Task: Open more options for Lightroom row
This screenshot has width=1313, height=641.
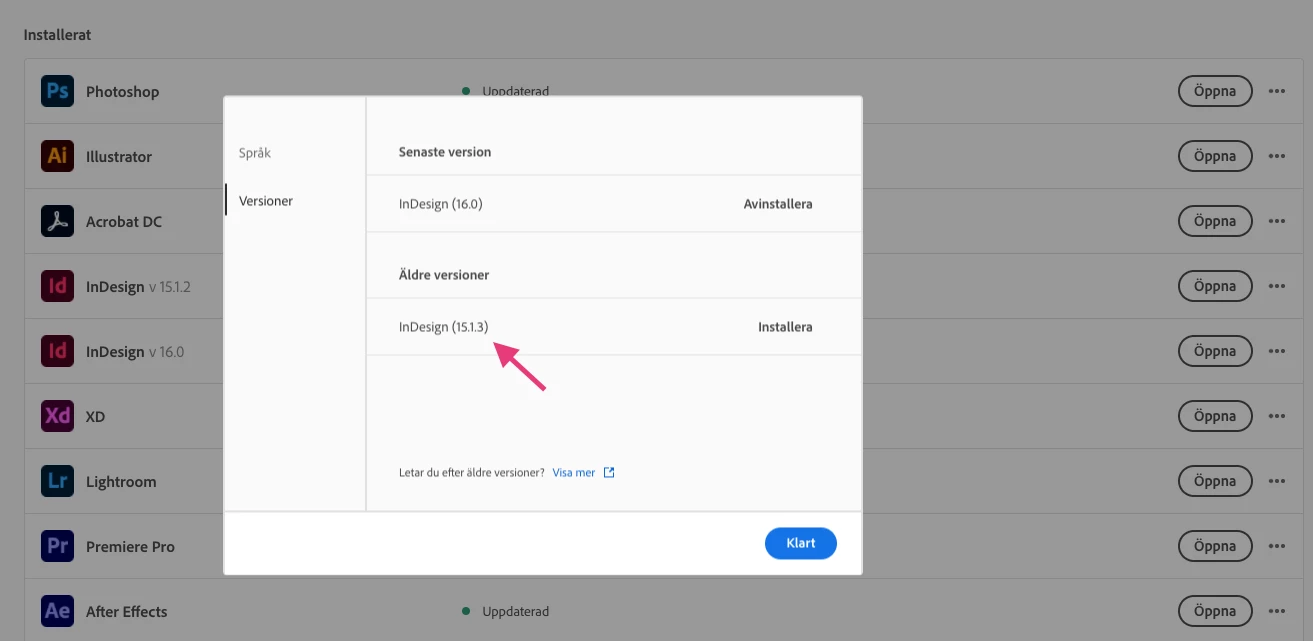Action: [x=1277, y=481]
